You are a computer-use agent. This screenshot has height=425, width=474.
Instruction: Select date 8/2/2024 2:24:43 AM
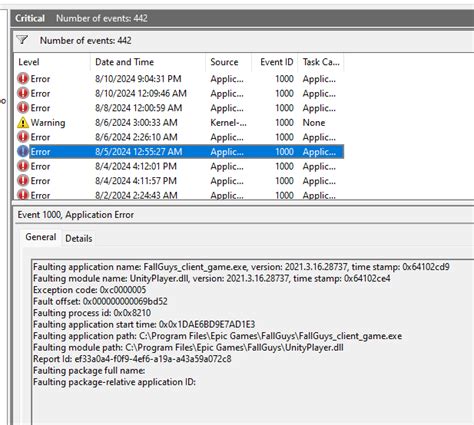click(x=136, y=195)
